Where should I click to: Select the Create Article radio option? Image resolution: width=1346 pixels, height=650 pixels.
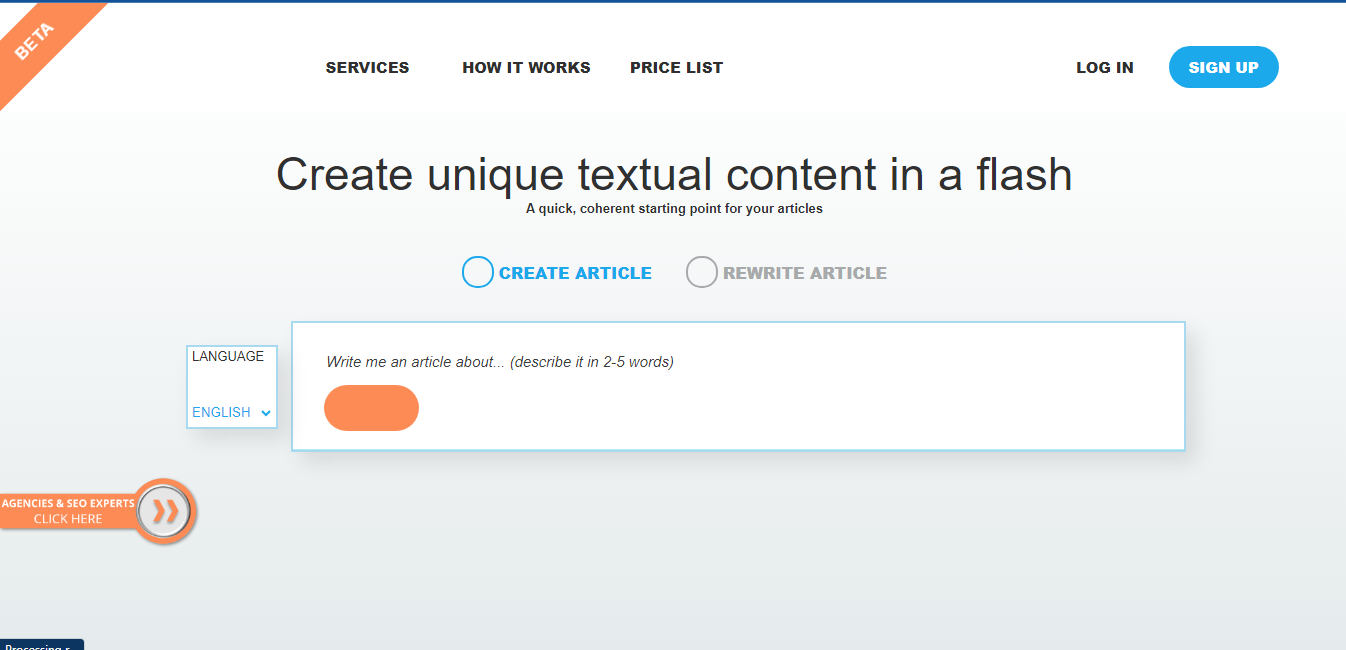[478, 272]
